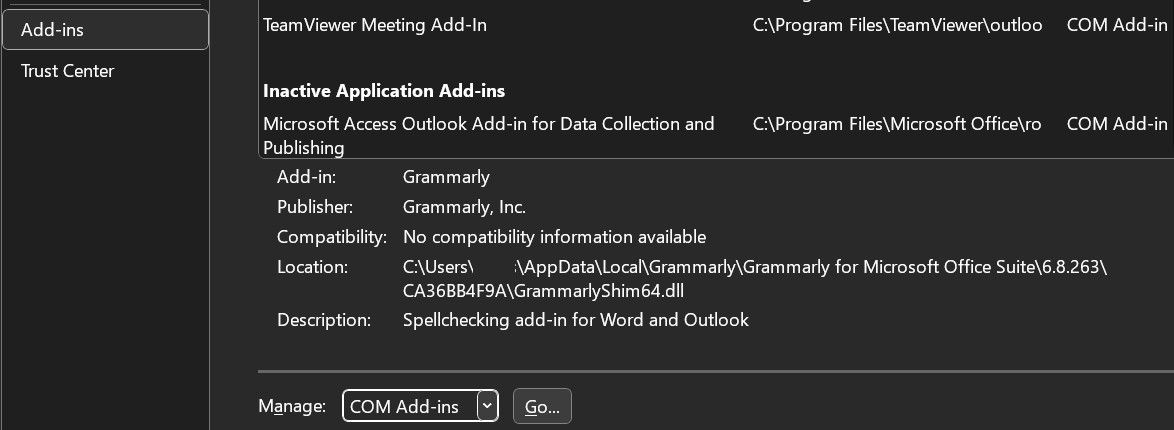Click the Microsoft Office location path cell
1174x430 pixels.
[x=897, y=124]
